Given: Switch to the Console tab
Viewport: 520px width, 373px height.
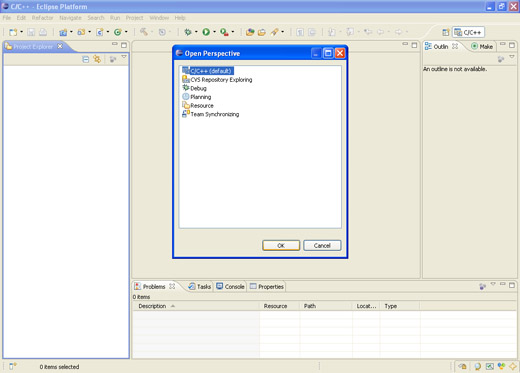Looking at the screenshot, I should point(230,287).
